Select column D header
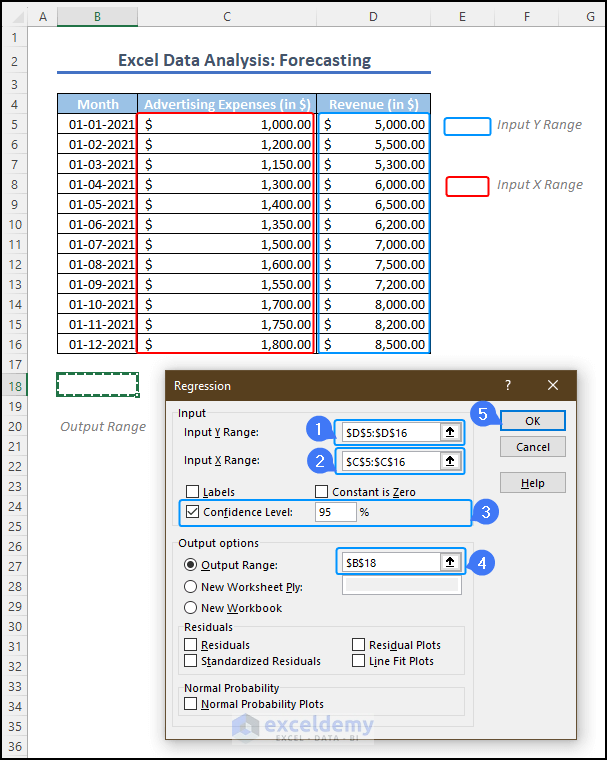This screenshot has width=607, height=760. tap(373, 17)
